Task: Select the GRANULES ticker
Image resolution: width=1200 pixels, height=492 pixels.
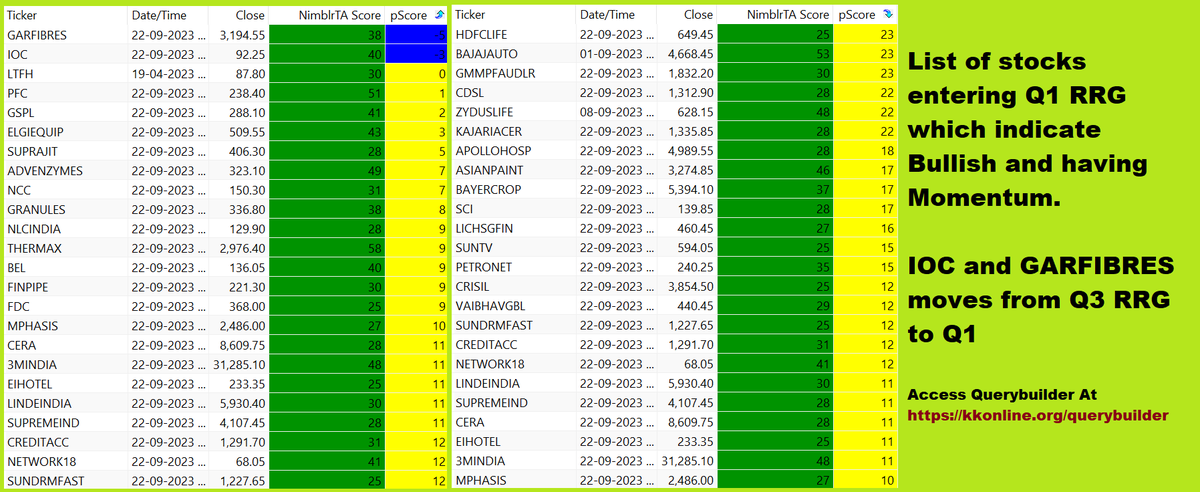Action: 35,209
